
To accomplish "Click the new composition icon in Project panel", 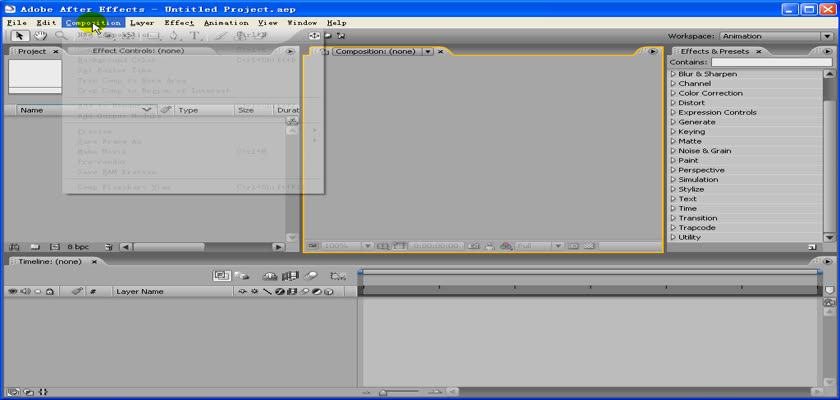I will [x=54, y=247].
